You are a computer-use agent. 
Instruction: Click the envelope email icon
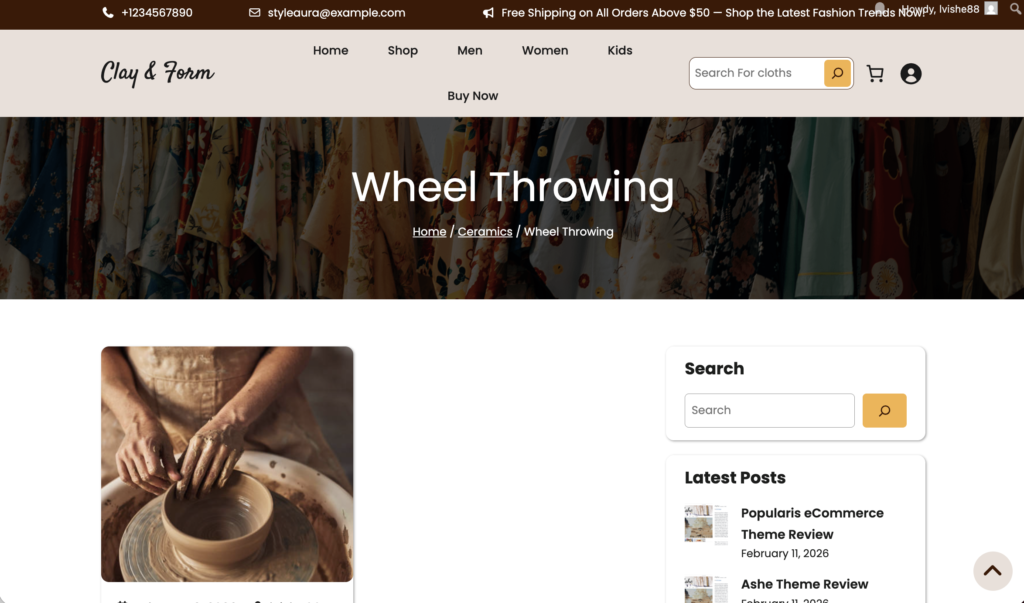[x=255, y=12]
